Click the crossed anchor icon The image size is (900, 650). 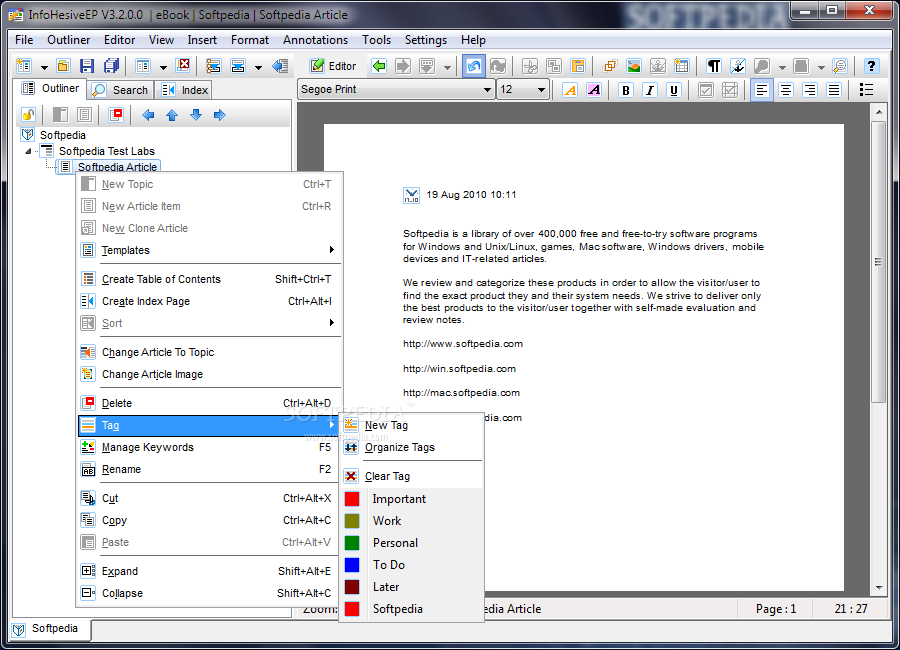738,66
